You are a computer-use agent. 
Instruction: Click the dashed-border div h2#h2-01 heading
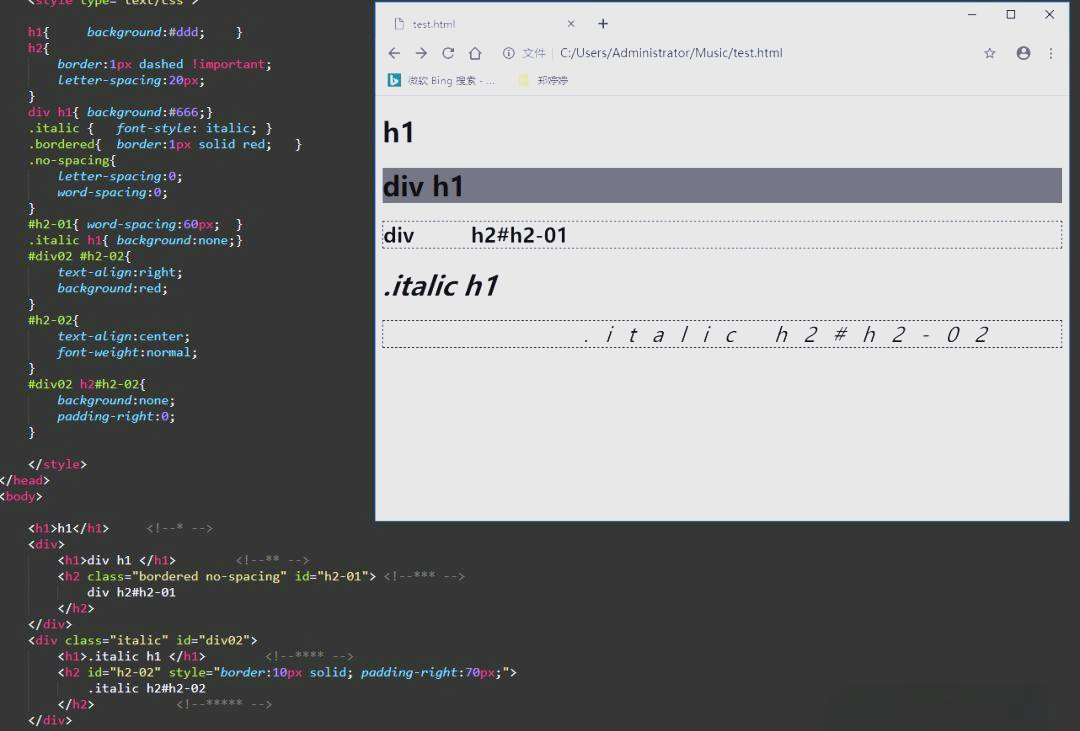(x=722, y=235)
